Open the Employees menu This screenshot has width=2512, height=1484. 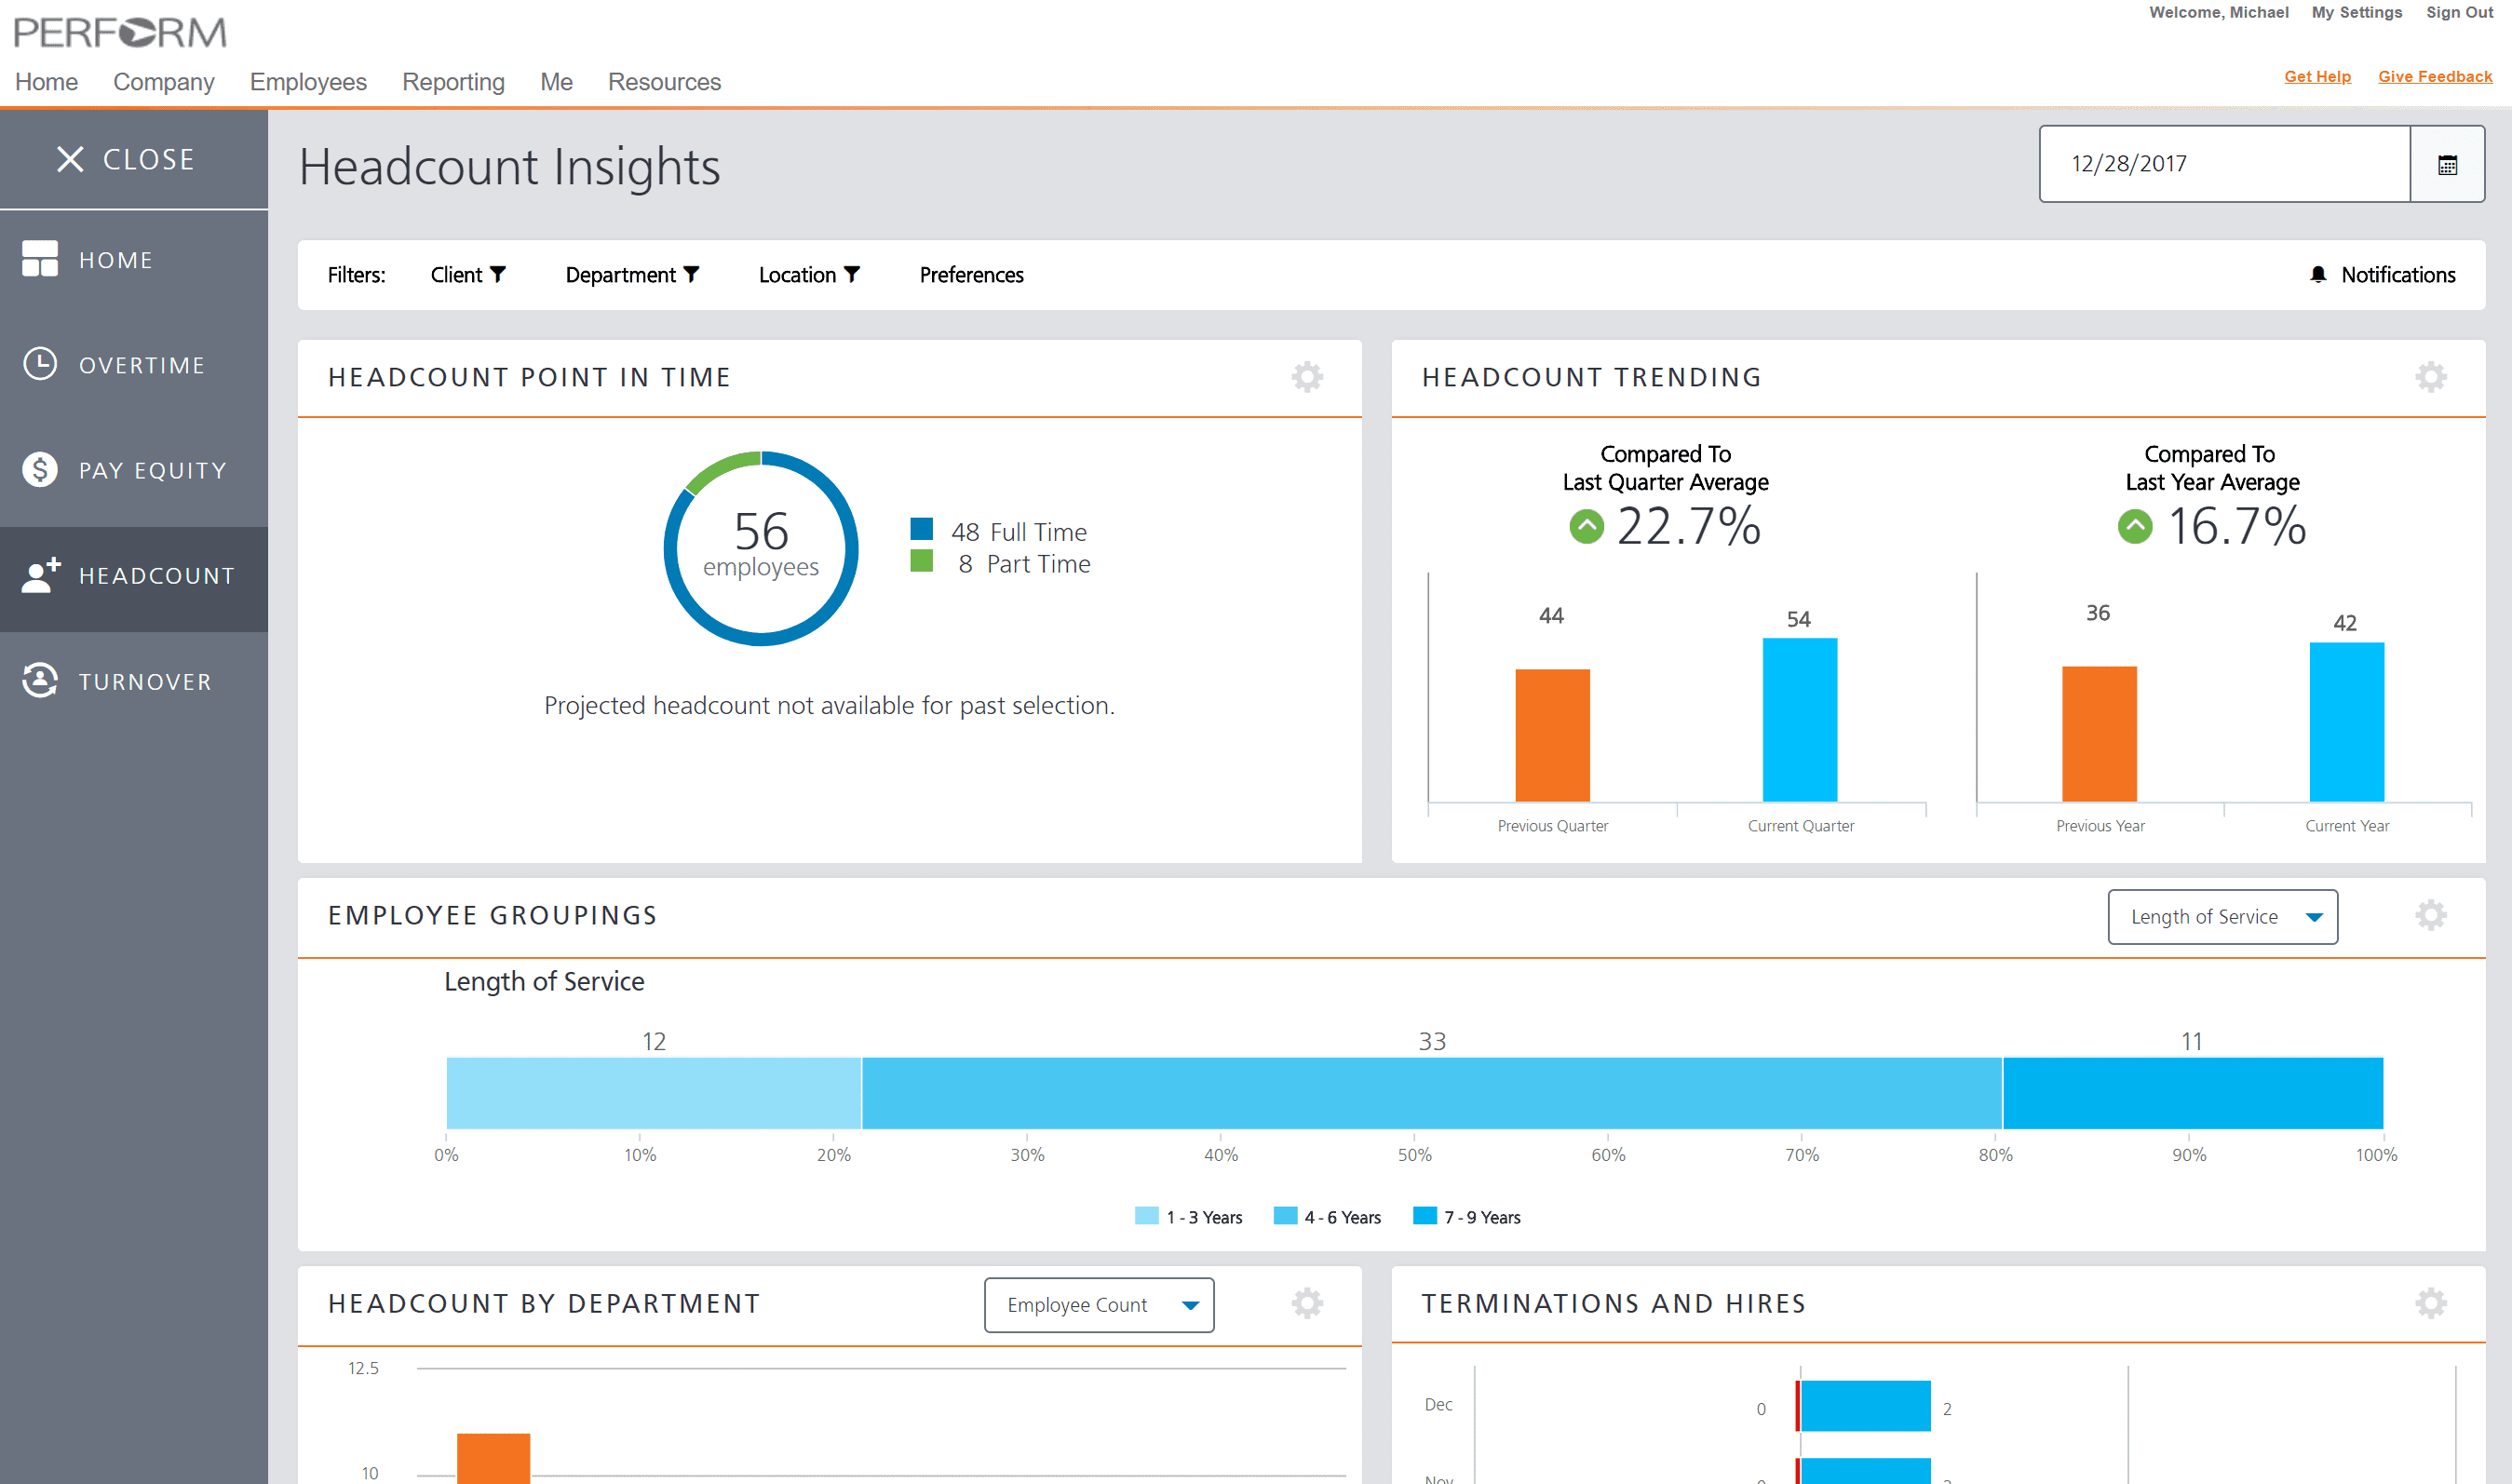point(307,82)
